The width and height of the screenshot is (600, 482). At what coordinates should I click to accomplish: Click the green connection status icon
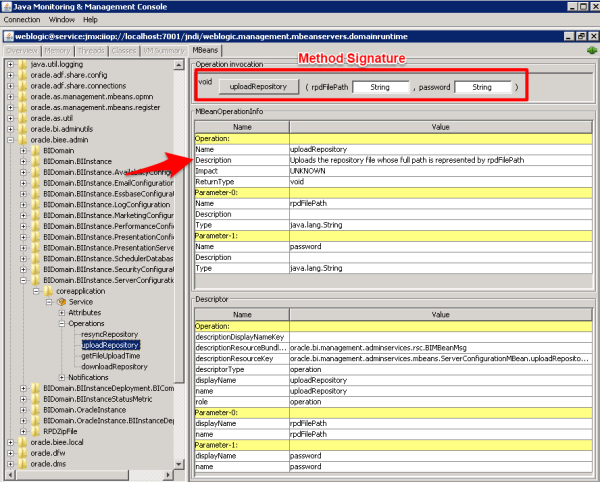pos(591,49)
